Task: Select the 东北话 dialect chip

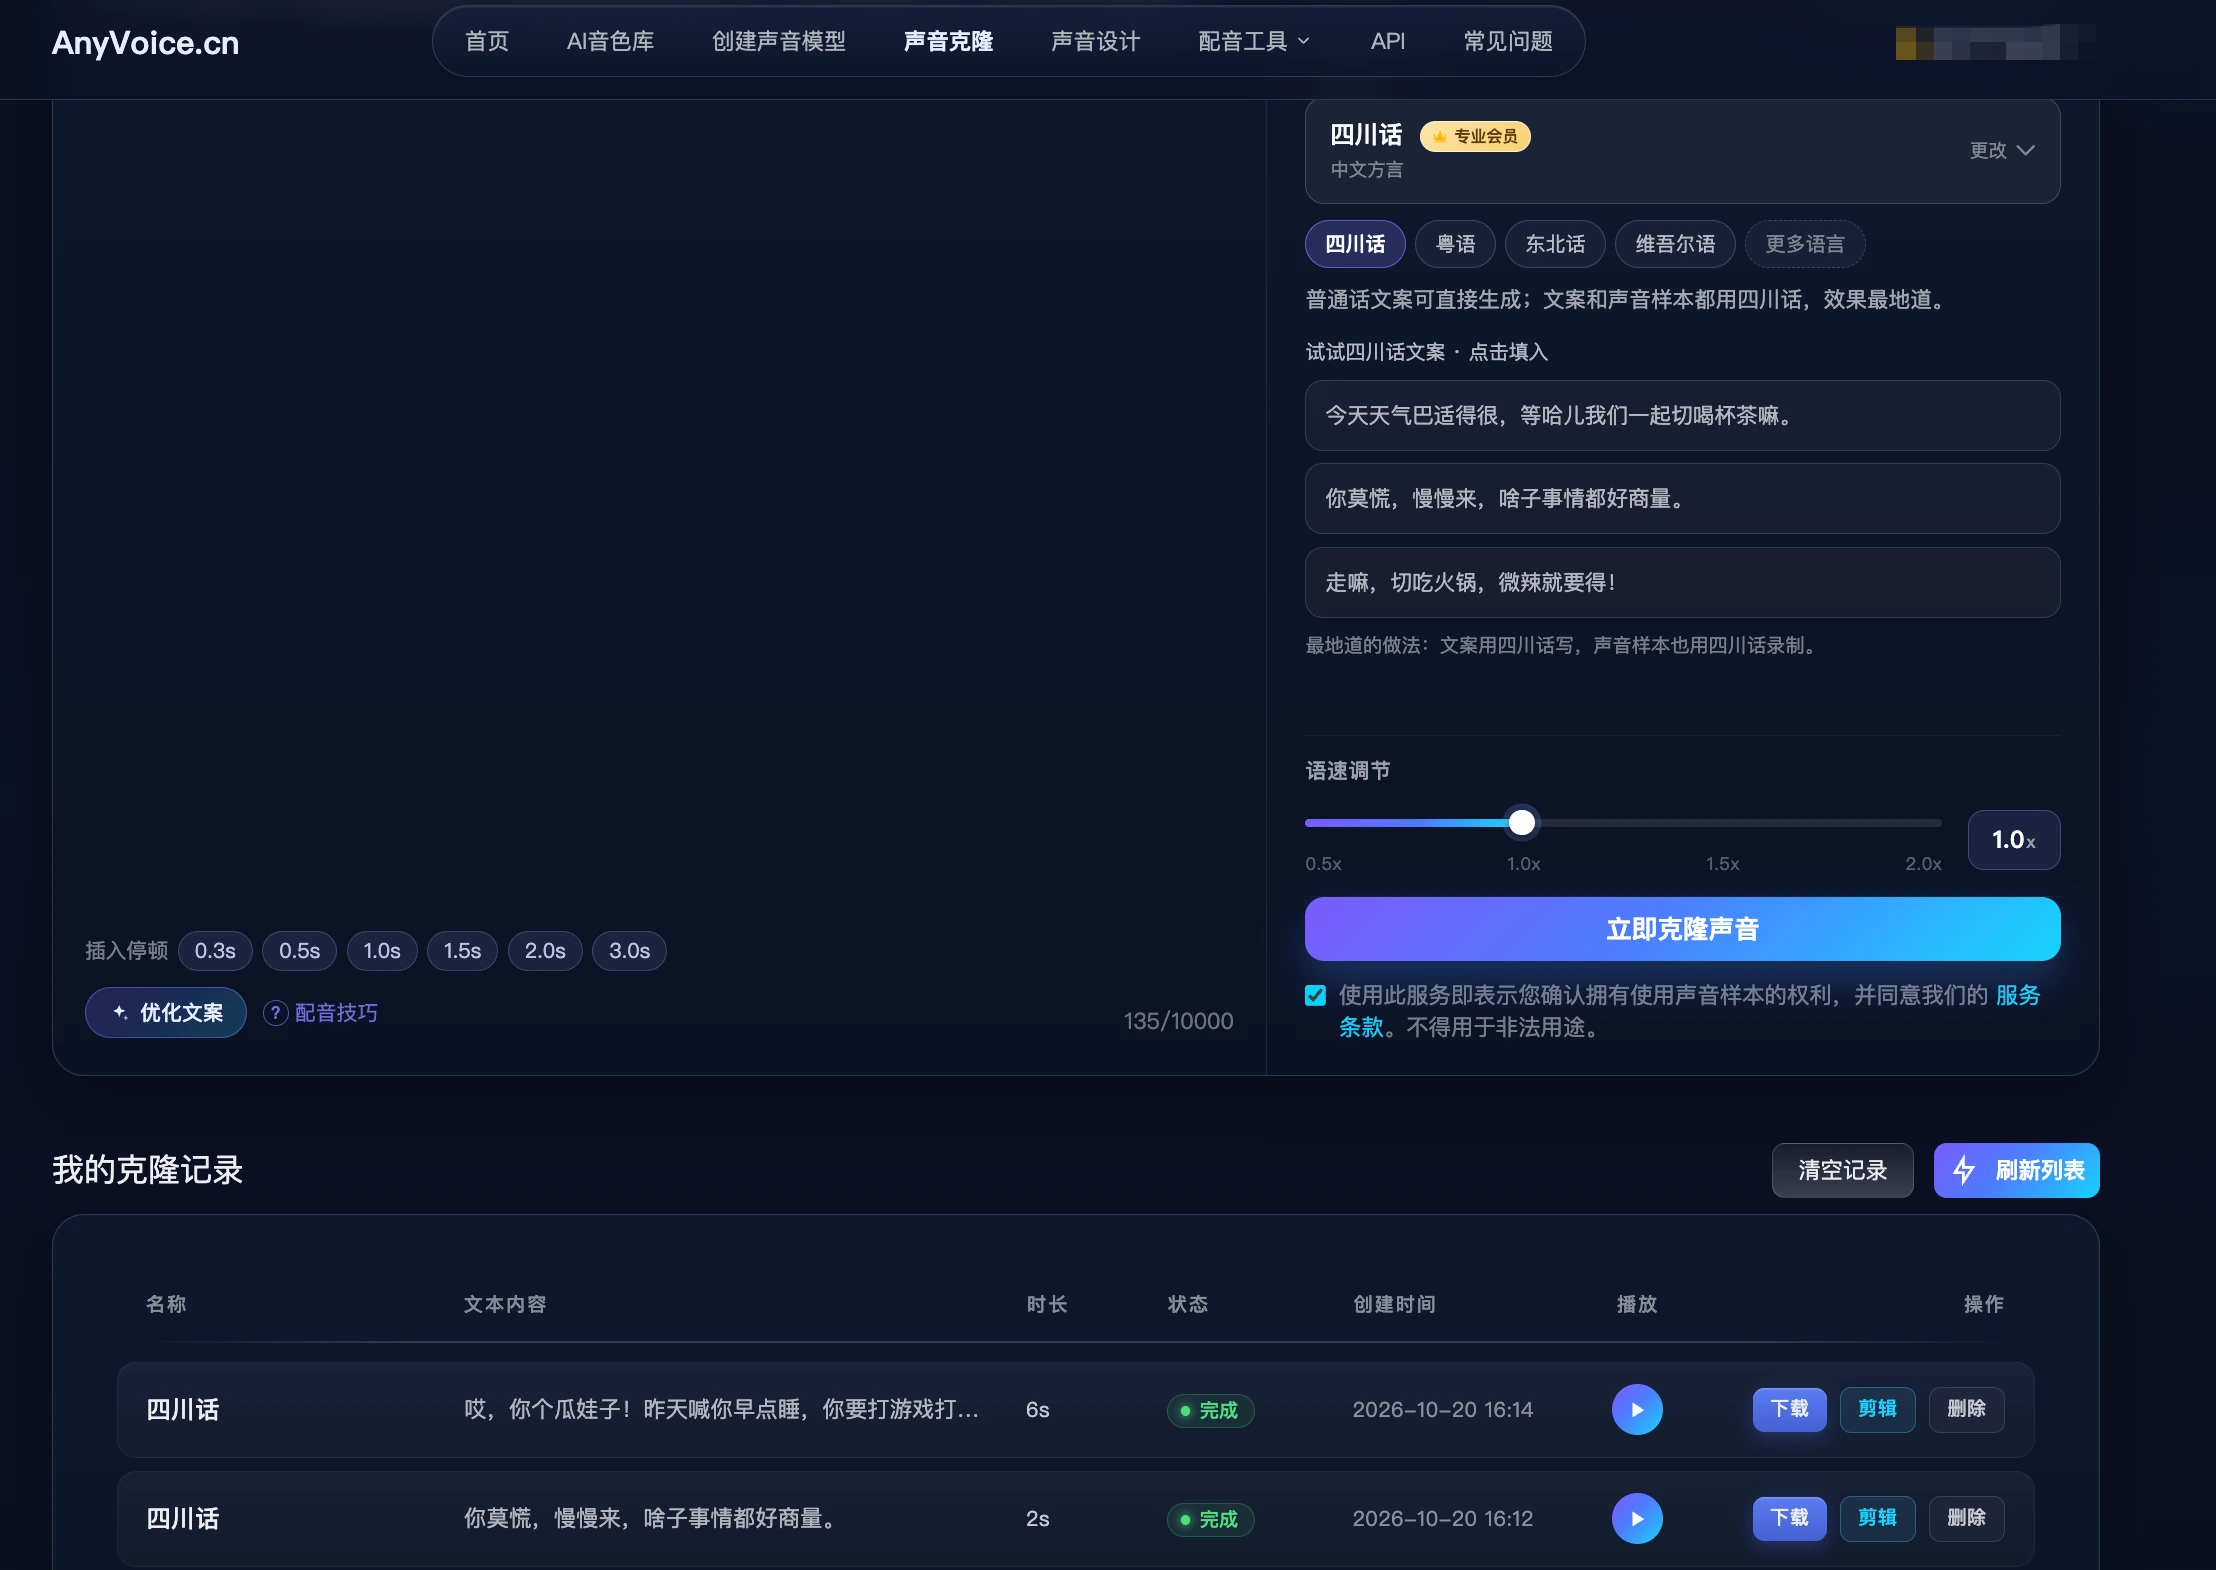Action: point(1555,244)
